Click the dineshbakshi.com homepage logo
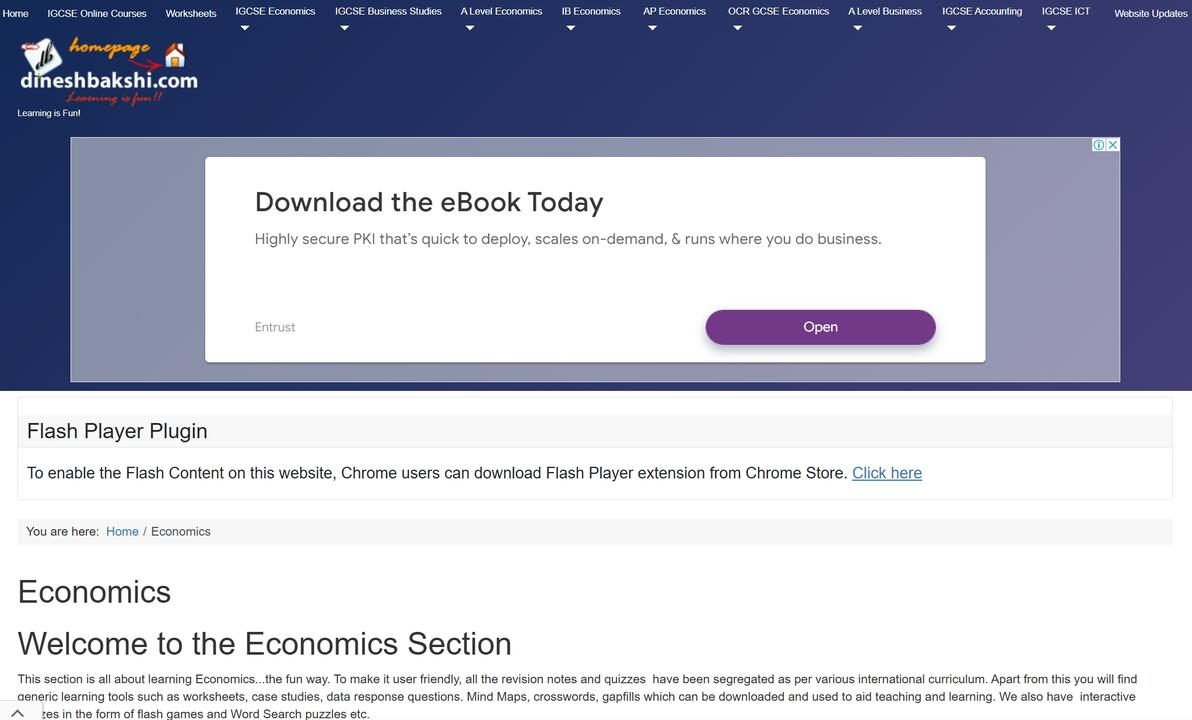The image size is (1192, 720). [108, 70]
